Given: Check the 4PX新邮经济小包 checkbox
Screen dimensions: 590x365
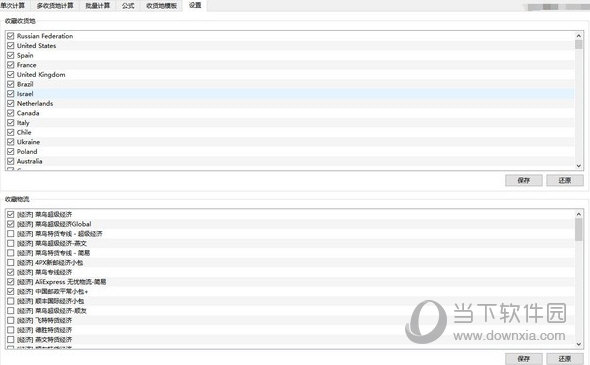Looking at the screenshot, I should pyautogui.click(x=11, y=263).
